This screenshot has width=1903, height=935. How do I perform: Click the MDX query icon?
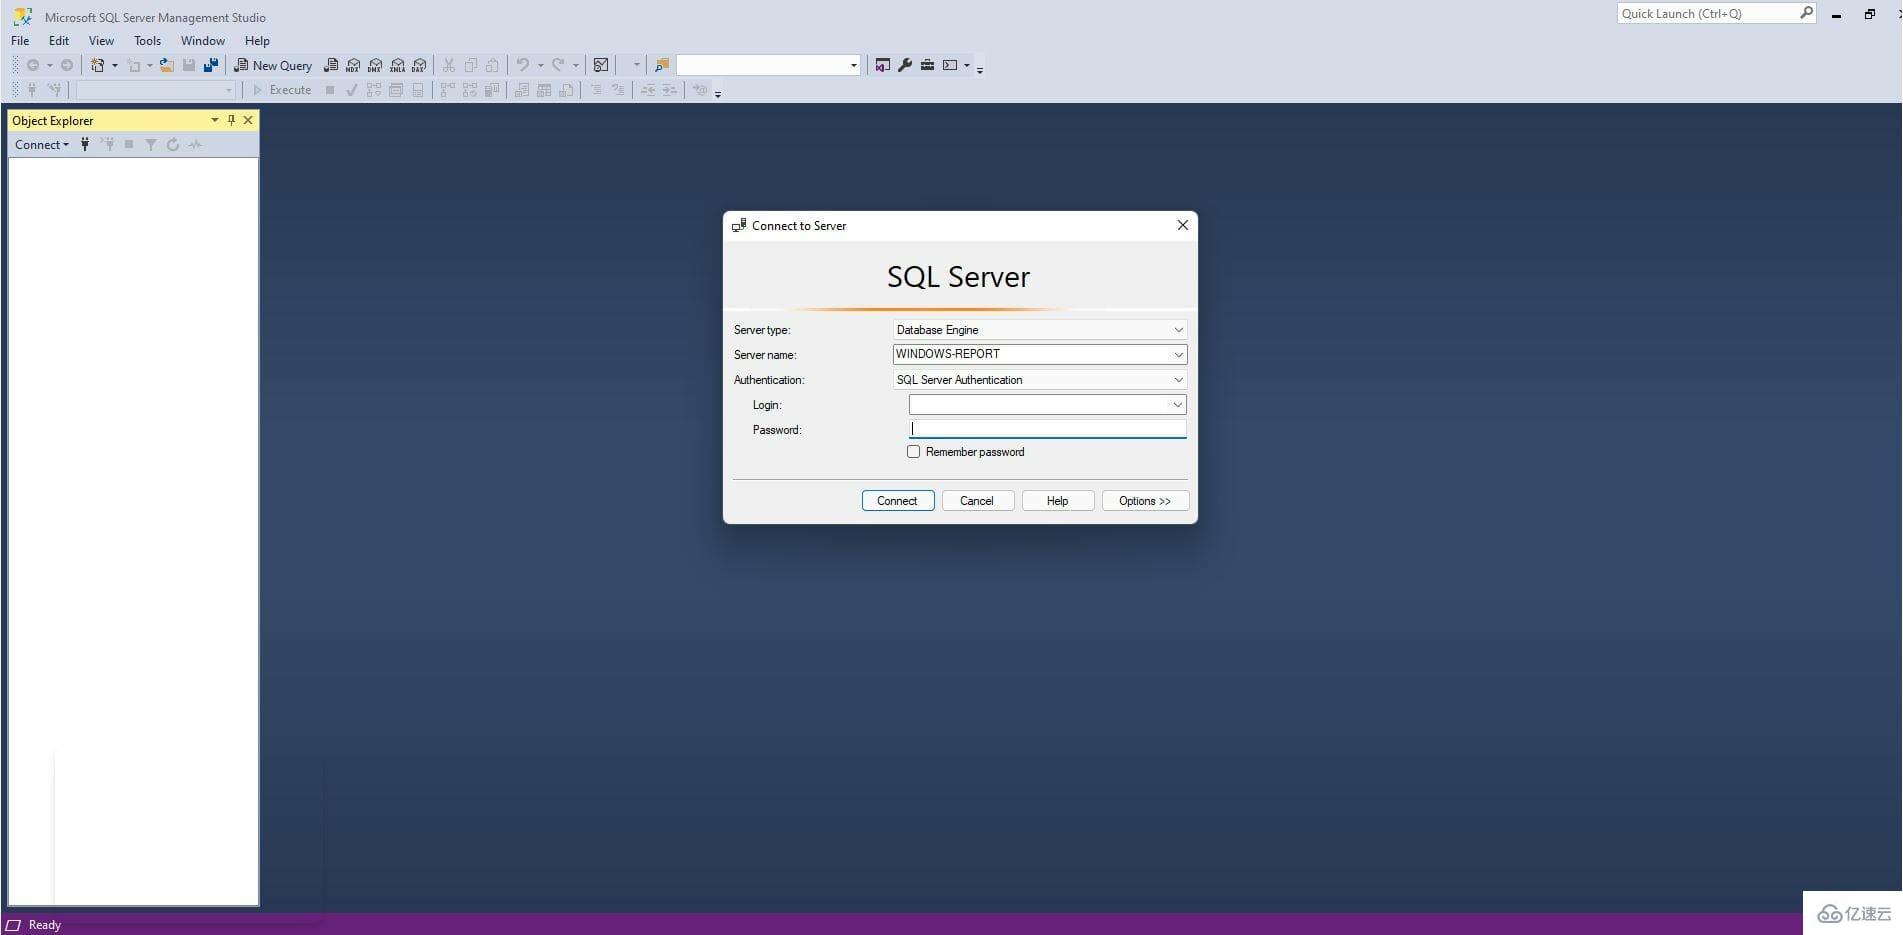(353, 65)
